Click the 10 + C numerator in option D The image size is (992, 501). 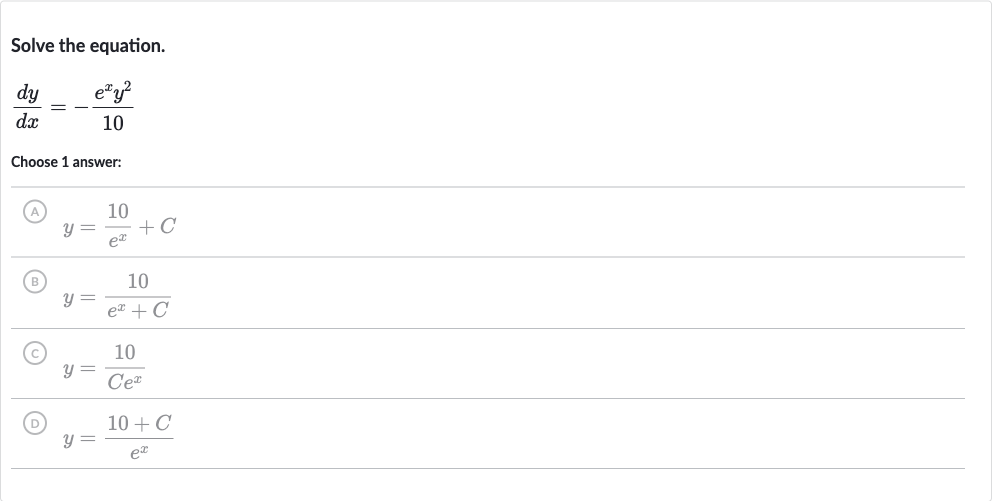coord(139,423)
